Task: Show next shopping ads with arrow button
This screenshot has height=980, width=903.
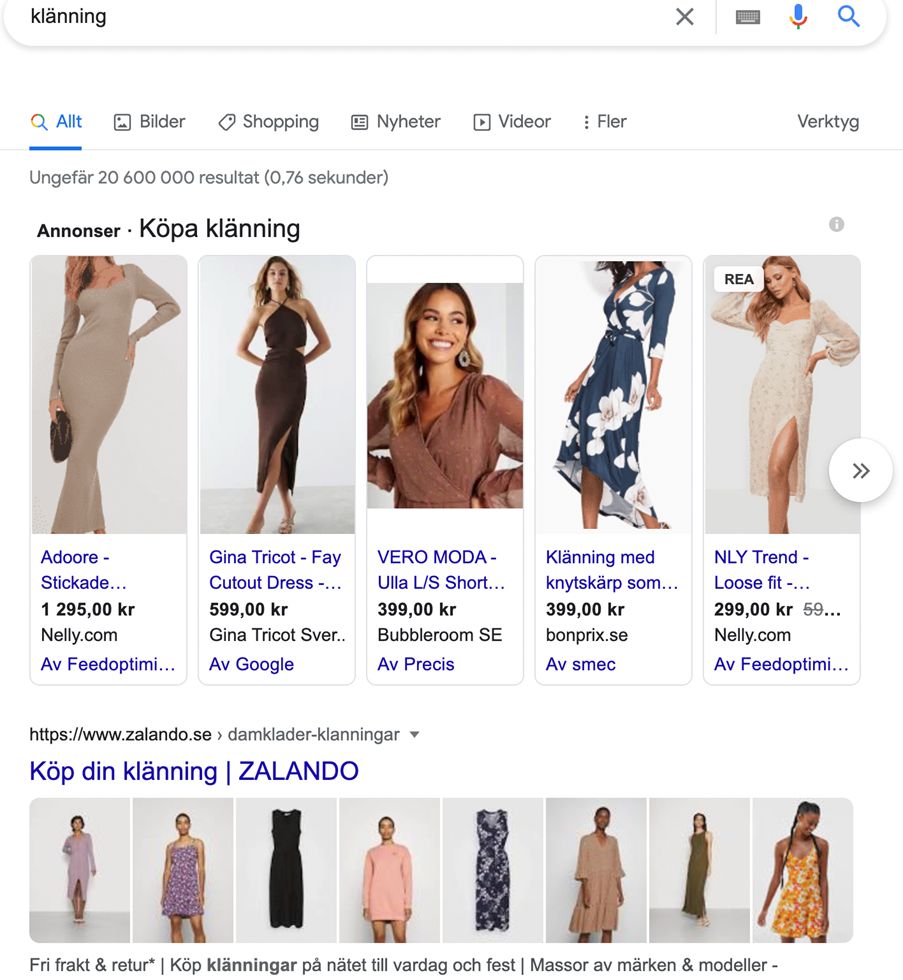Action: pyautogui.click(x=860, y=470)
